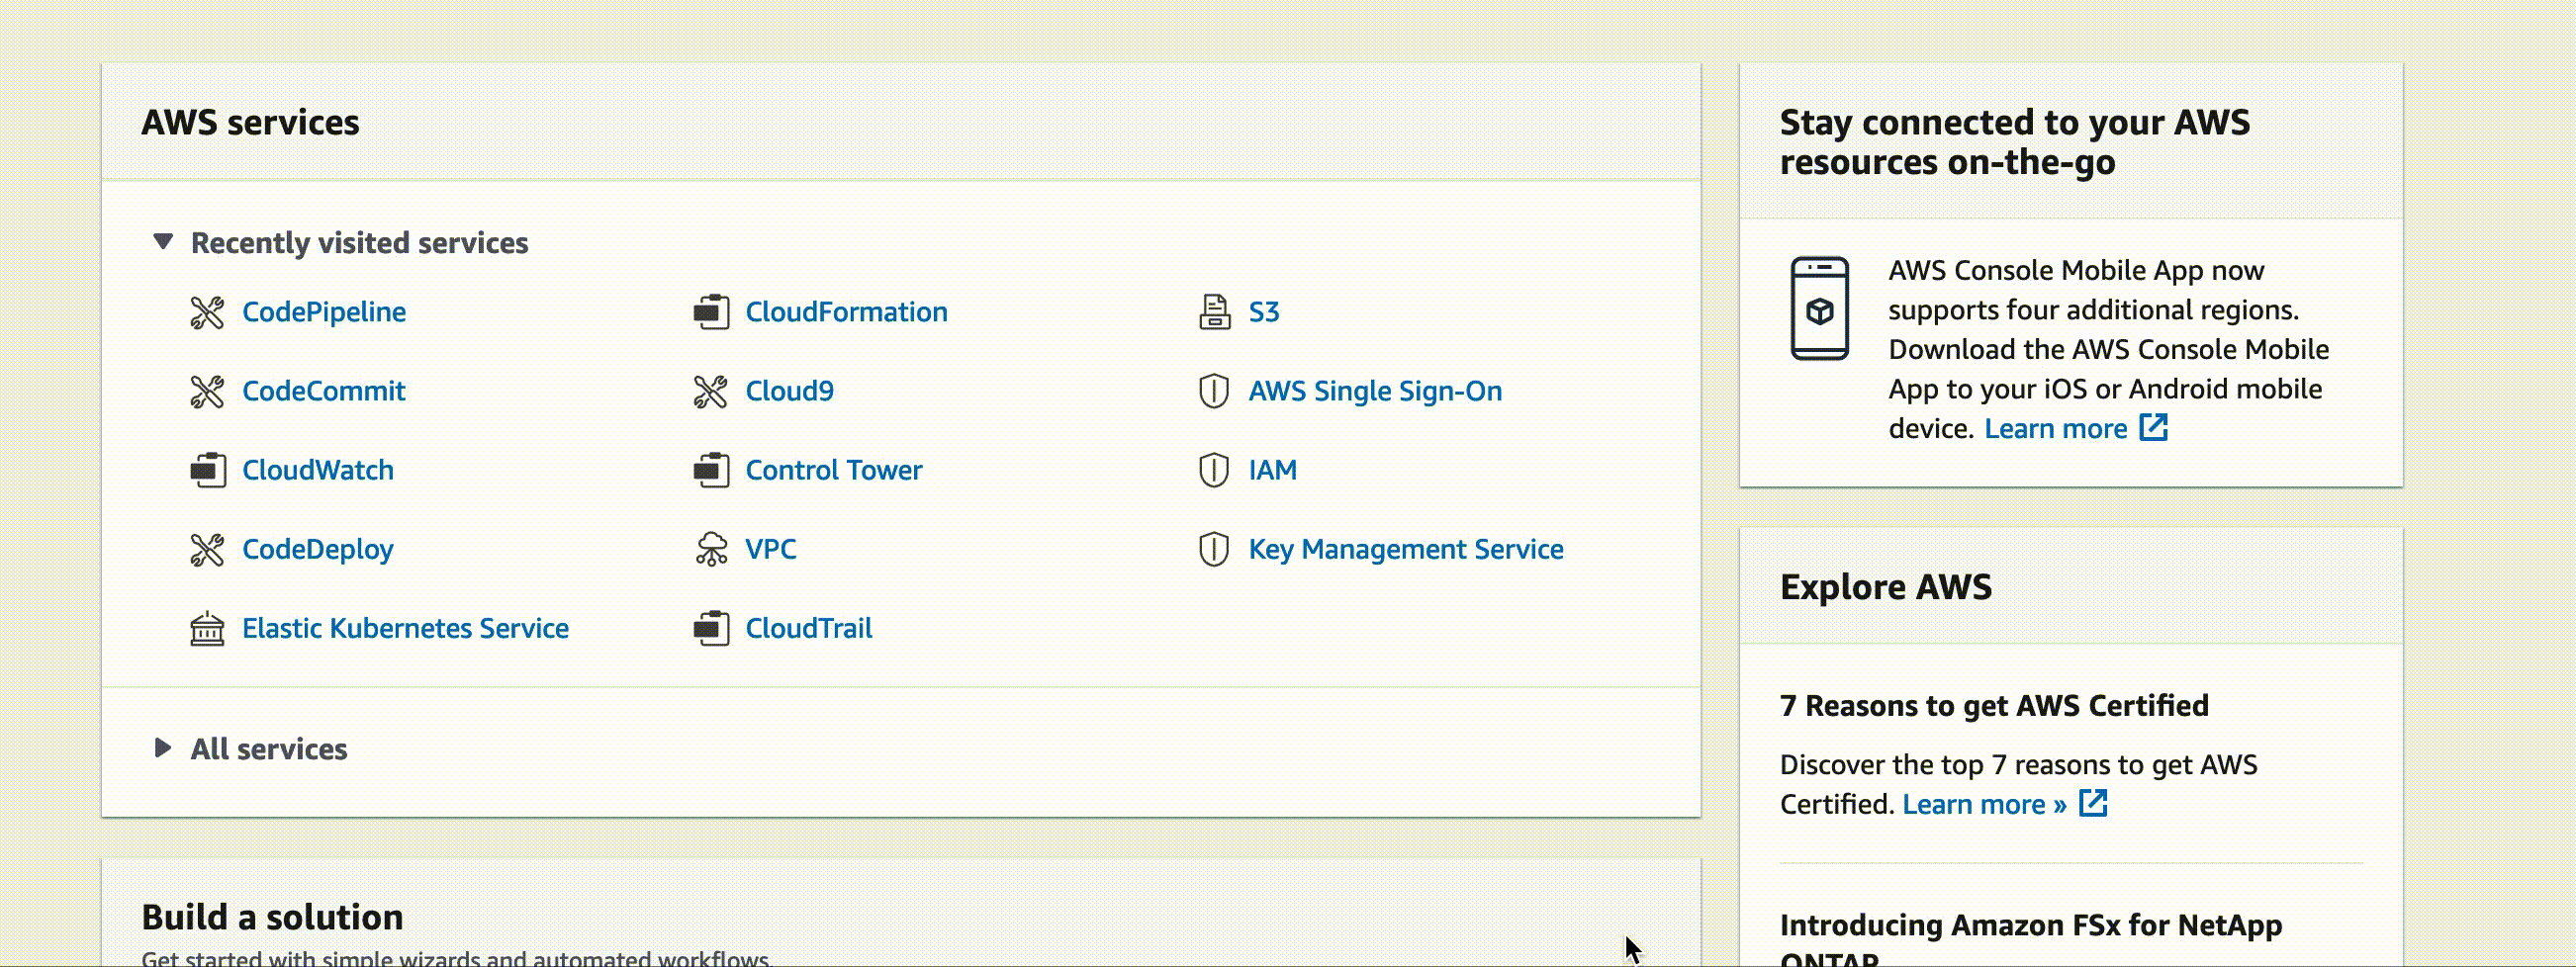Click the S3 storage icon
The width and height of the screenshot is (2576, 967).
1214,313
